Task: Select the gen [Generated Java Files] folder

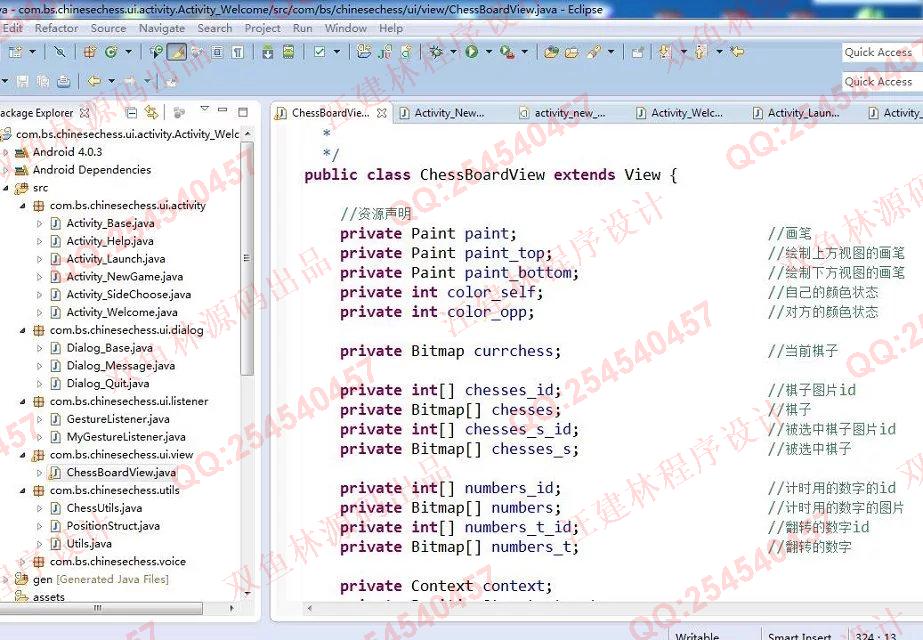Action: click(101, 579)
